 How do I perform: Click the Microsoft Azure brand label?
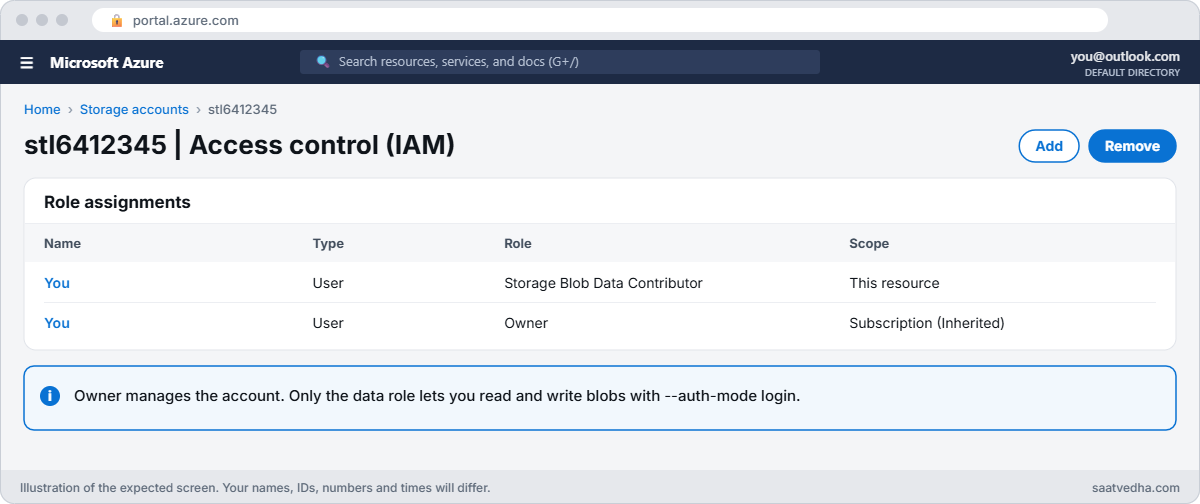click(x=107, y=62)
